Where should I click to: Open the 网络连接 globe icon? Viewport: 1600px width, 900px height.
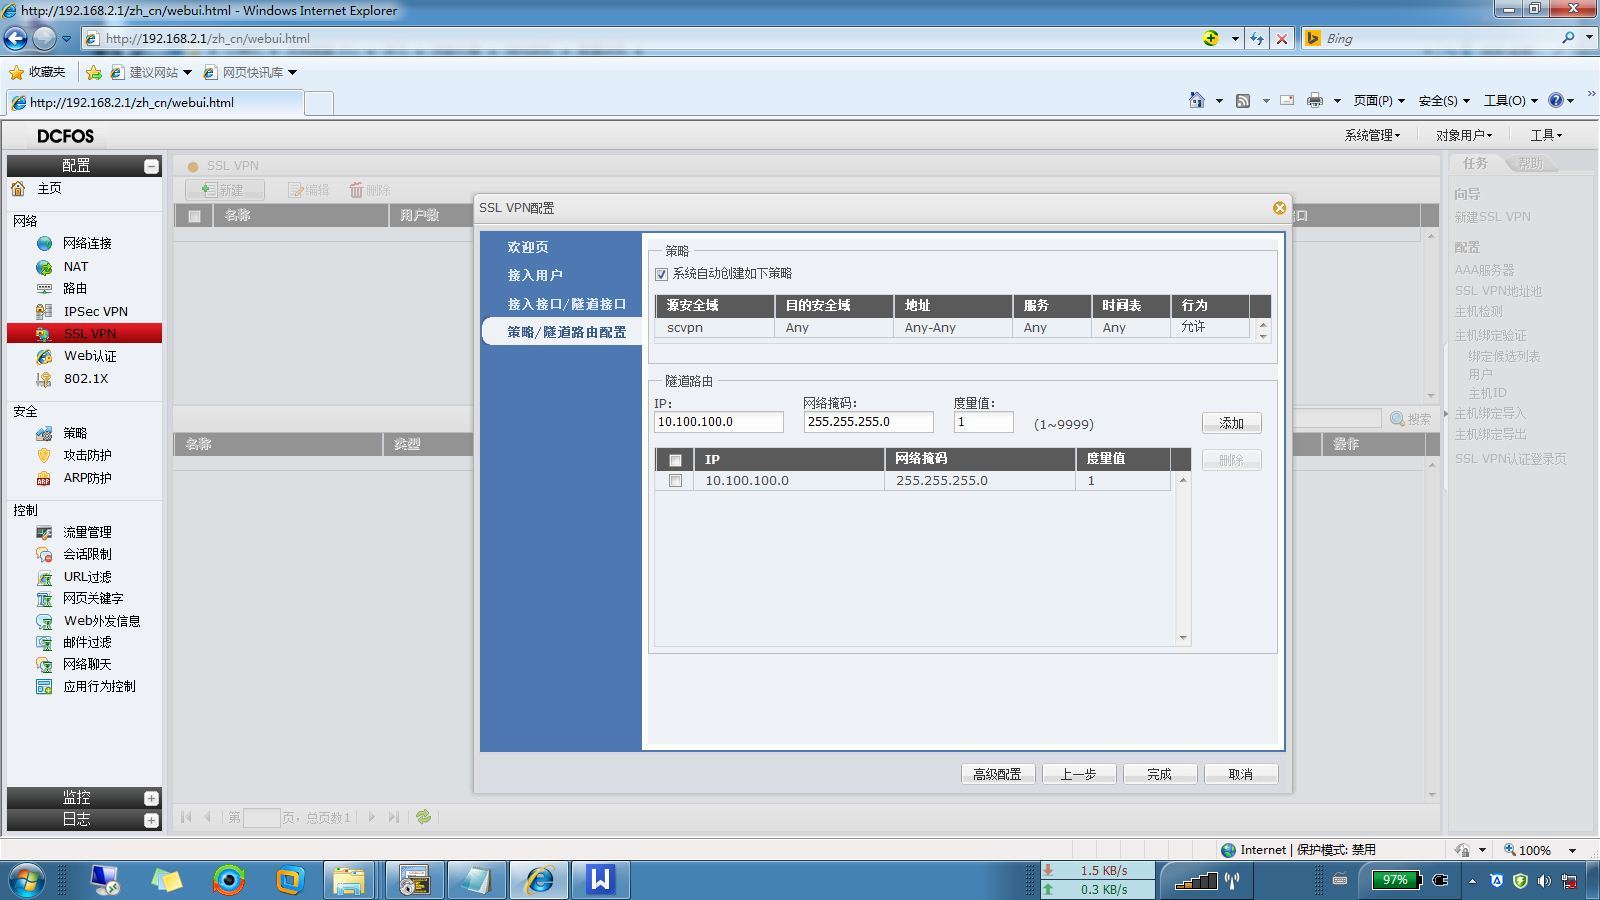point(44,243)
